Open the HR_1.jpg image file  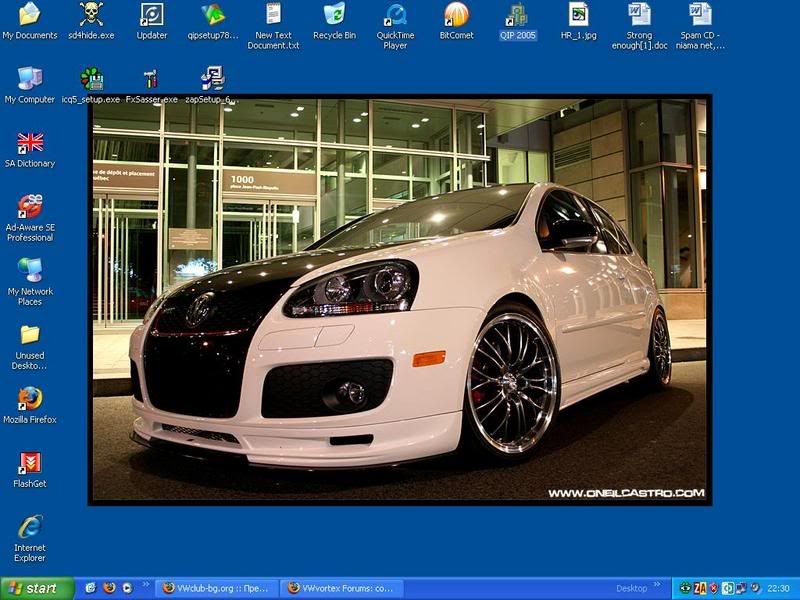tap(579, 16)
